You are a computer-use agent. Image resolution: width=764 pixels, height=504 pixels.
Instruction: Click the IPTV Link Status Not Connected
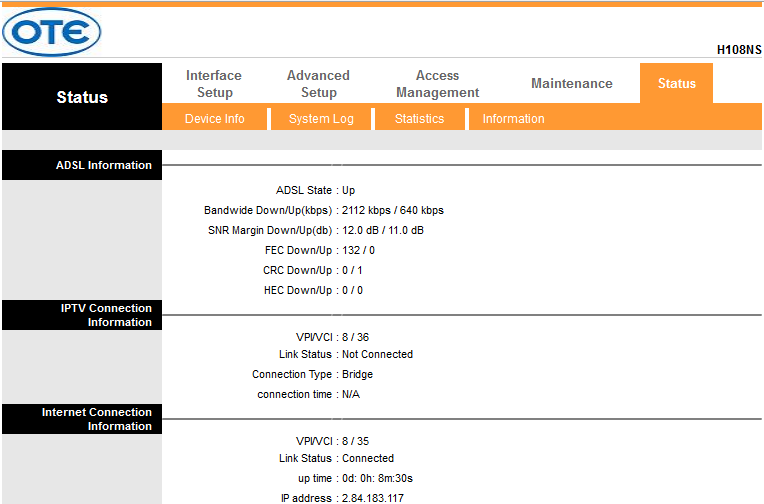[378, 354]
